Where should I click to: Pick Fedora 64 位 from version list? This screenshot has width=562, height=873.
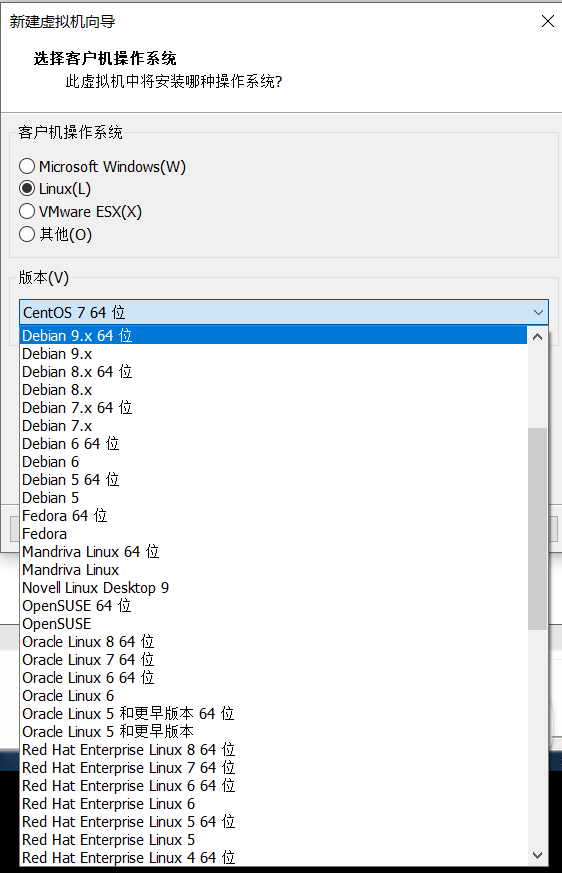click(x=273, y=516)
